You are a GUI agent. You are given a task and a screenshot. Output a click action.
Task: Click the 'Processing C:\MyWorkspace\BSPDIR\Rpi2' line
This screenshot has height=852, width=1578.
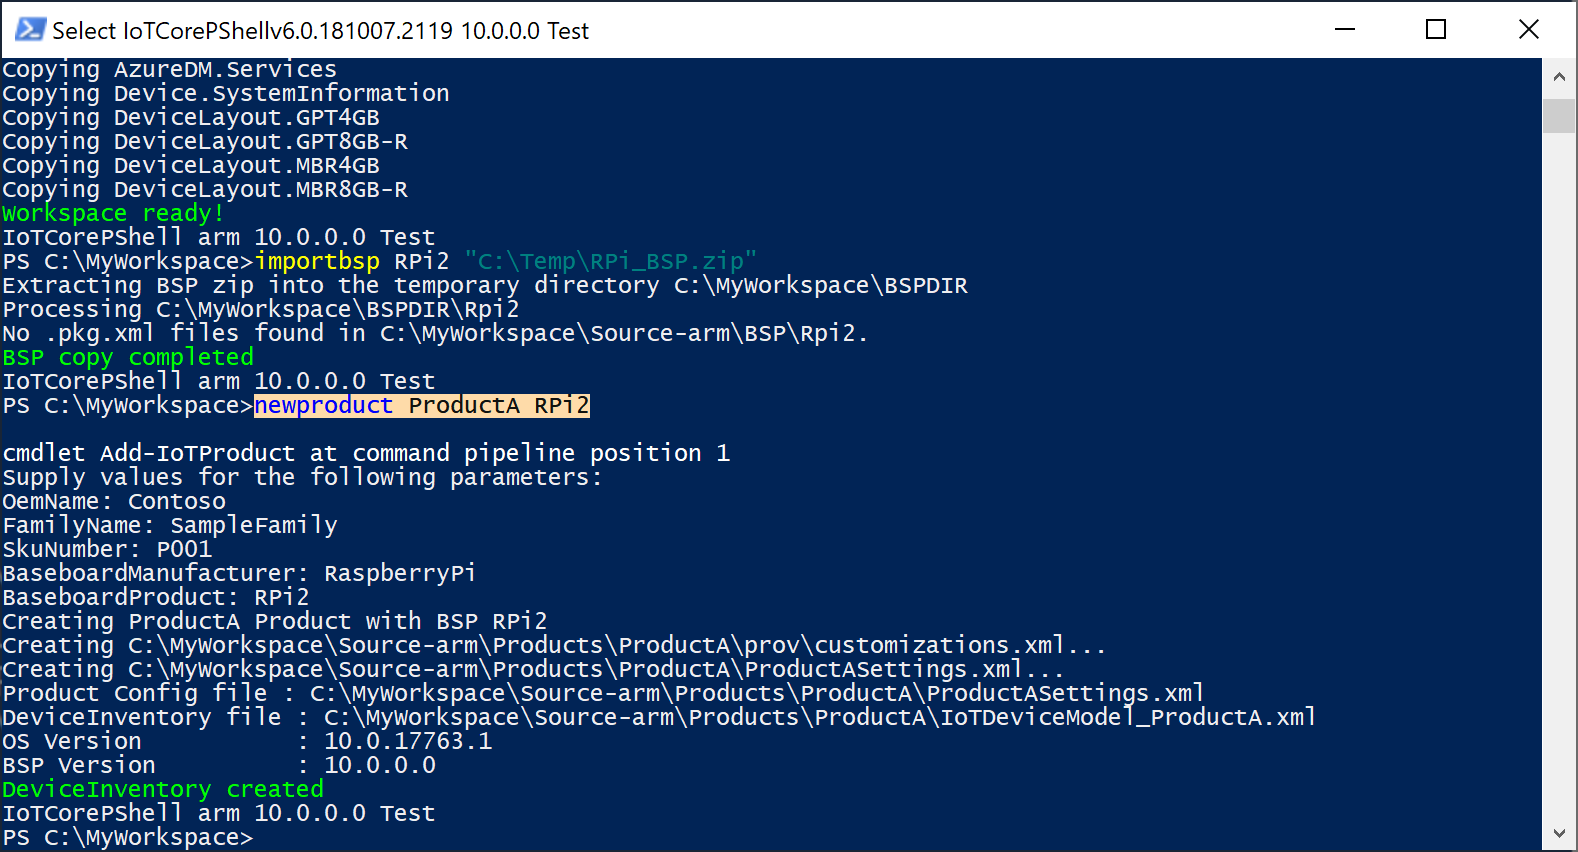(261, 309)
